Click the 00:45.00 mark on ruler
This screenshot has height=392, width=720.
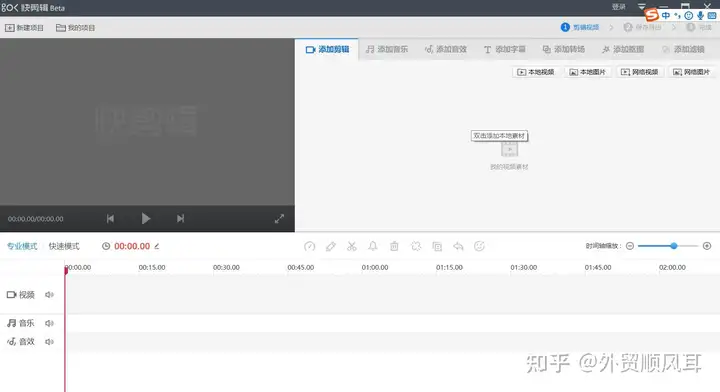pyautogui.click(x=301, y=268)
